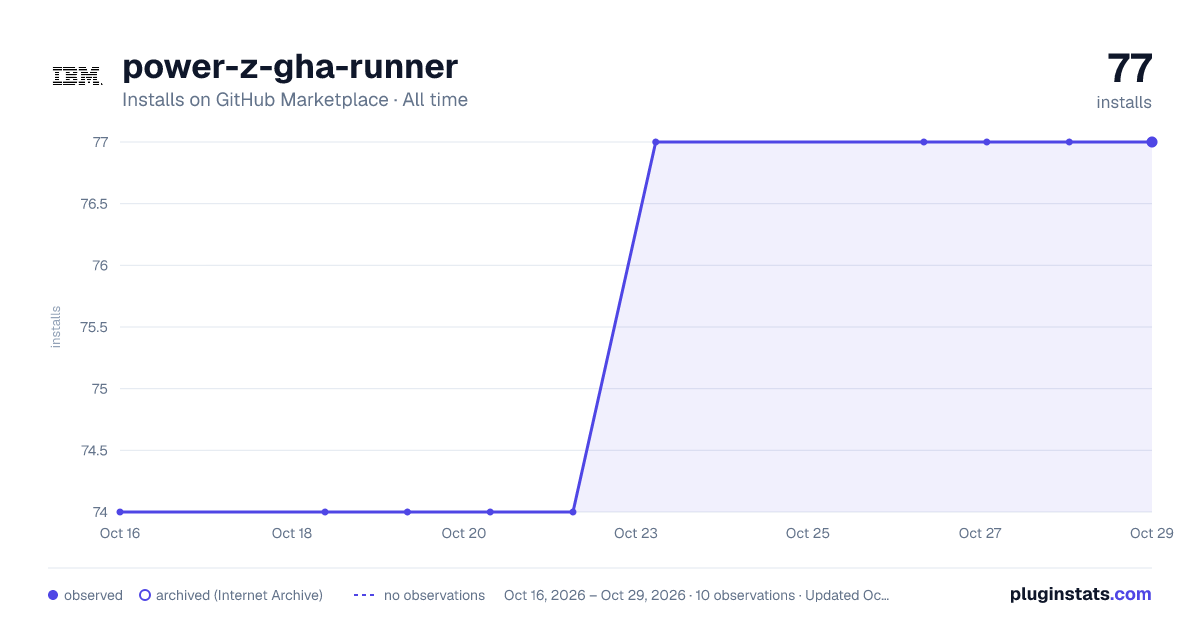Open the pluginstats.com link
The height and width of the screenshot is (630, 1200).
(1080, 594)
